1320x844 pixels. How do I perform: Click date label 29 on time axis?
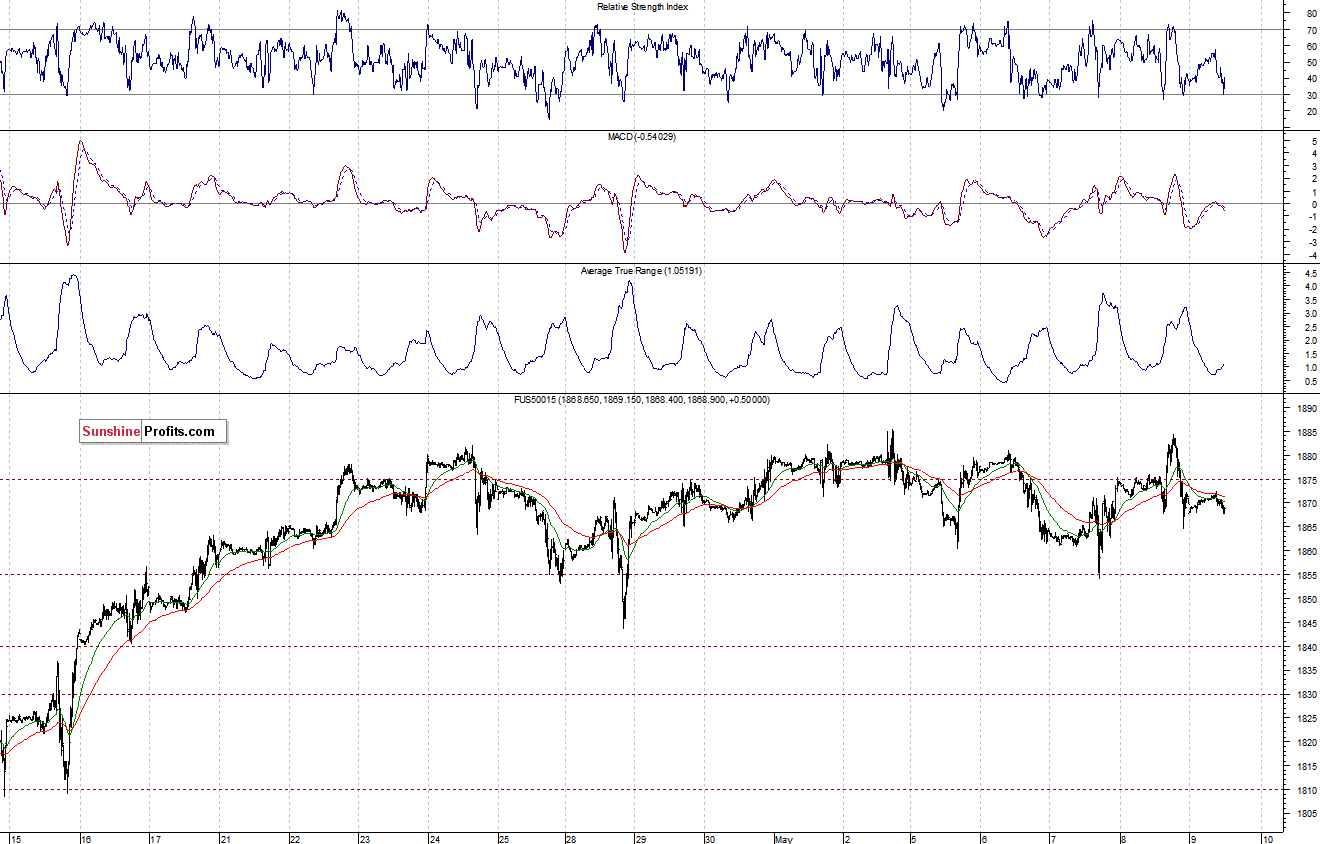tap(641, 838)
